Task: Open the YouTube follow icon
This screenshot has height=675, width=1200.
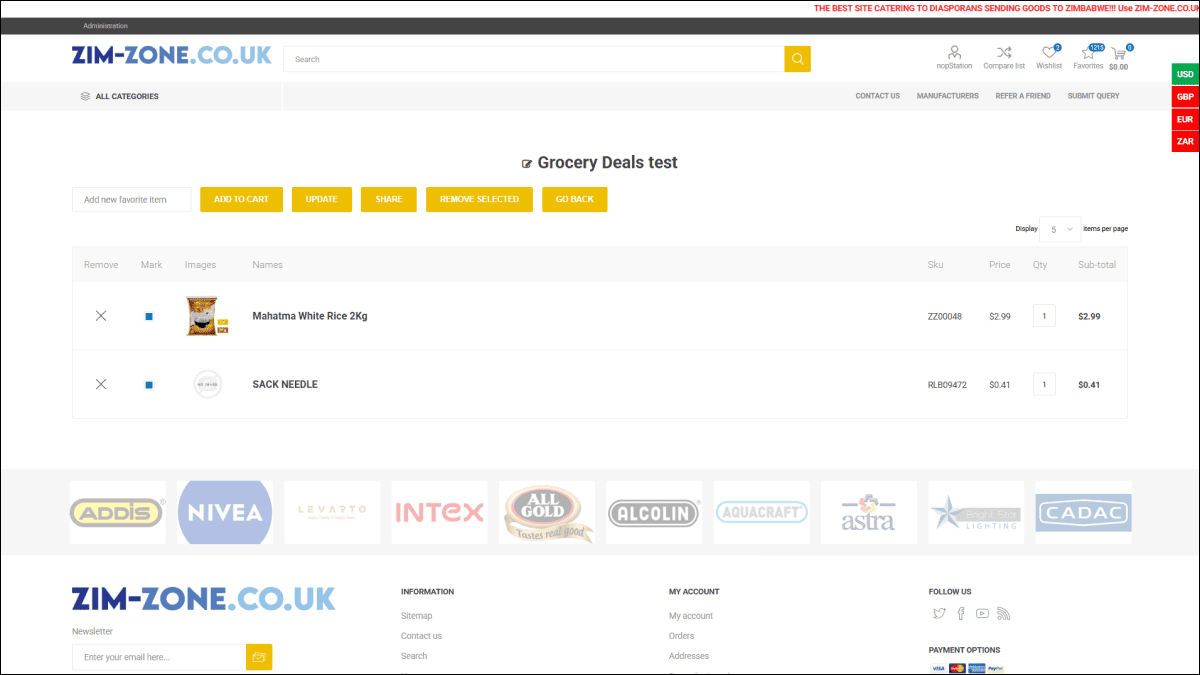Action: (x=982, y=614)
